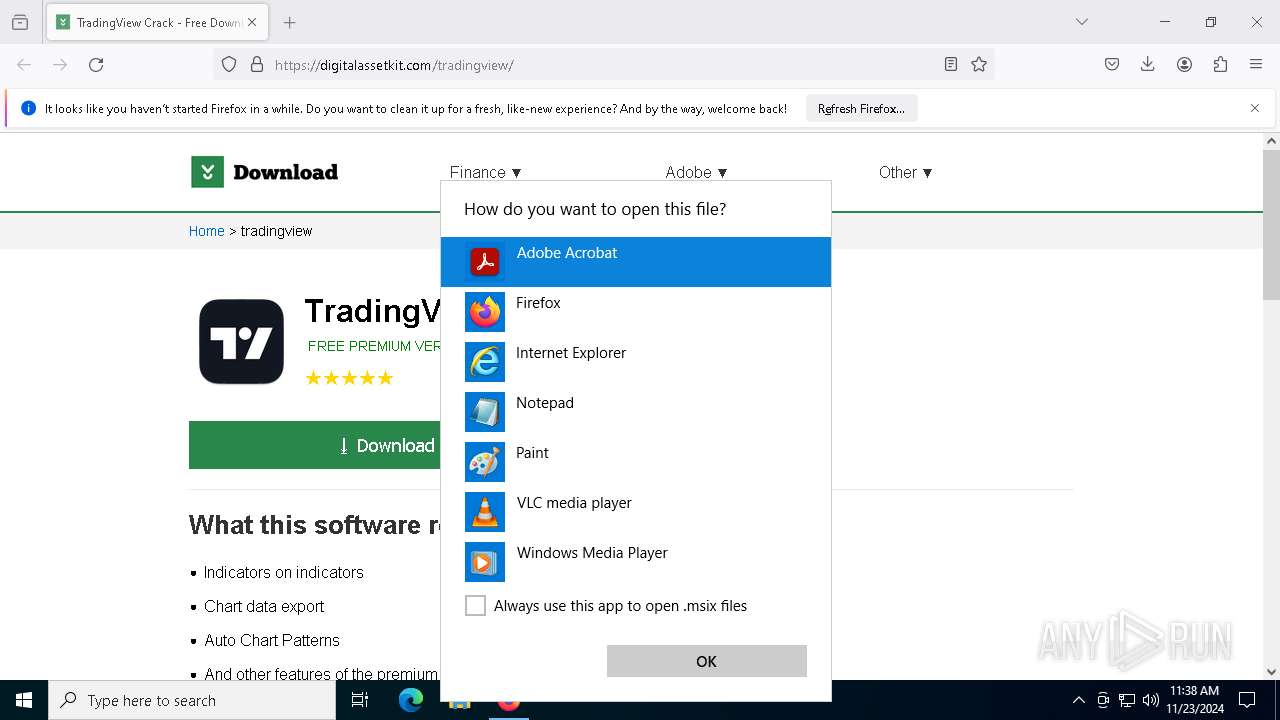The height and width of the screenshot is (720, 1280).
Task: Open the Firefox hamburger menu
Action: [1256, 65]
